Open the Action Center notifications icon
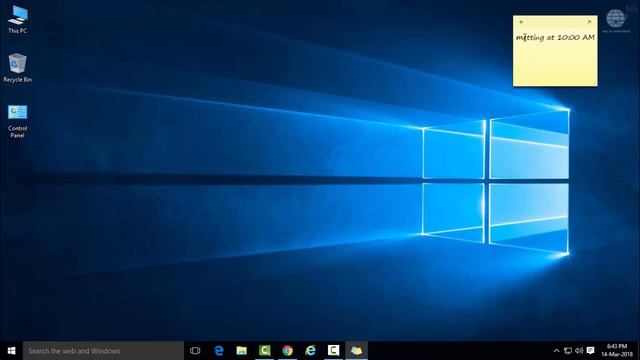This screenshot has height=360, width=640. point(590,351)
